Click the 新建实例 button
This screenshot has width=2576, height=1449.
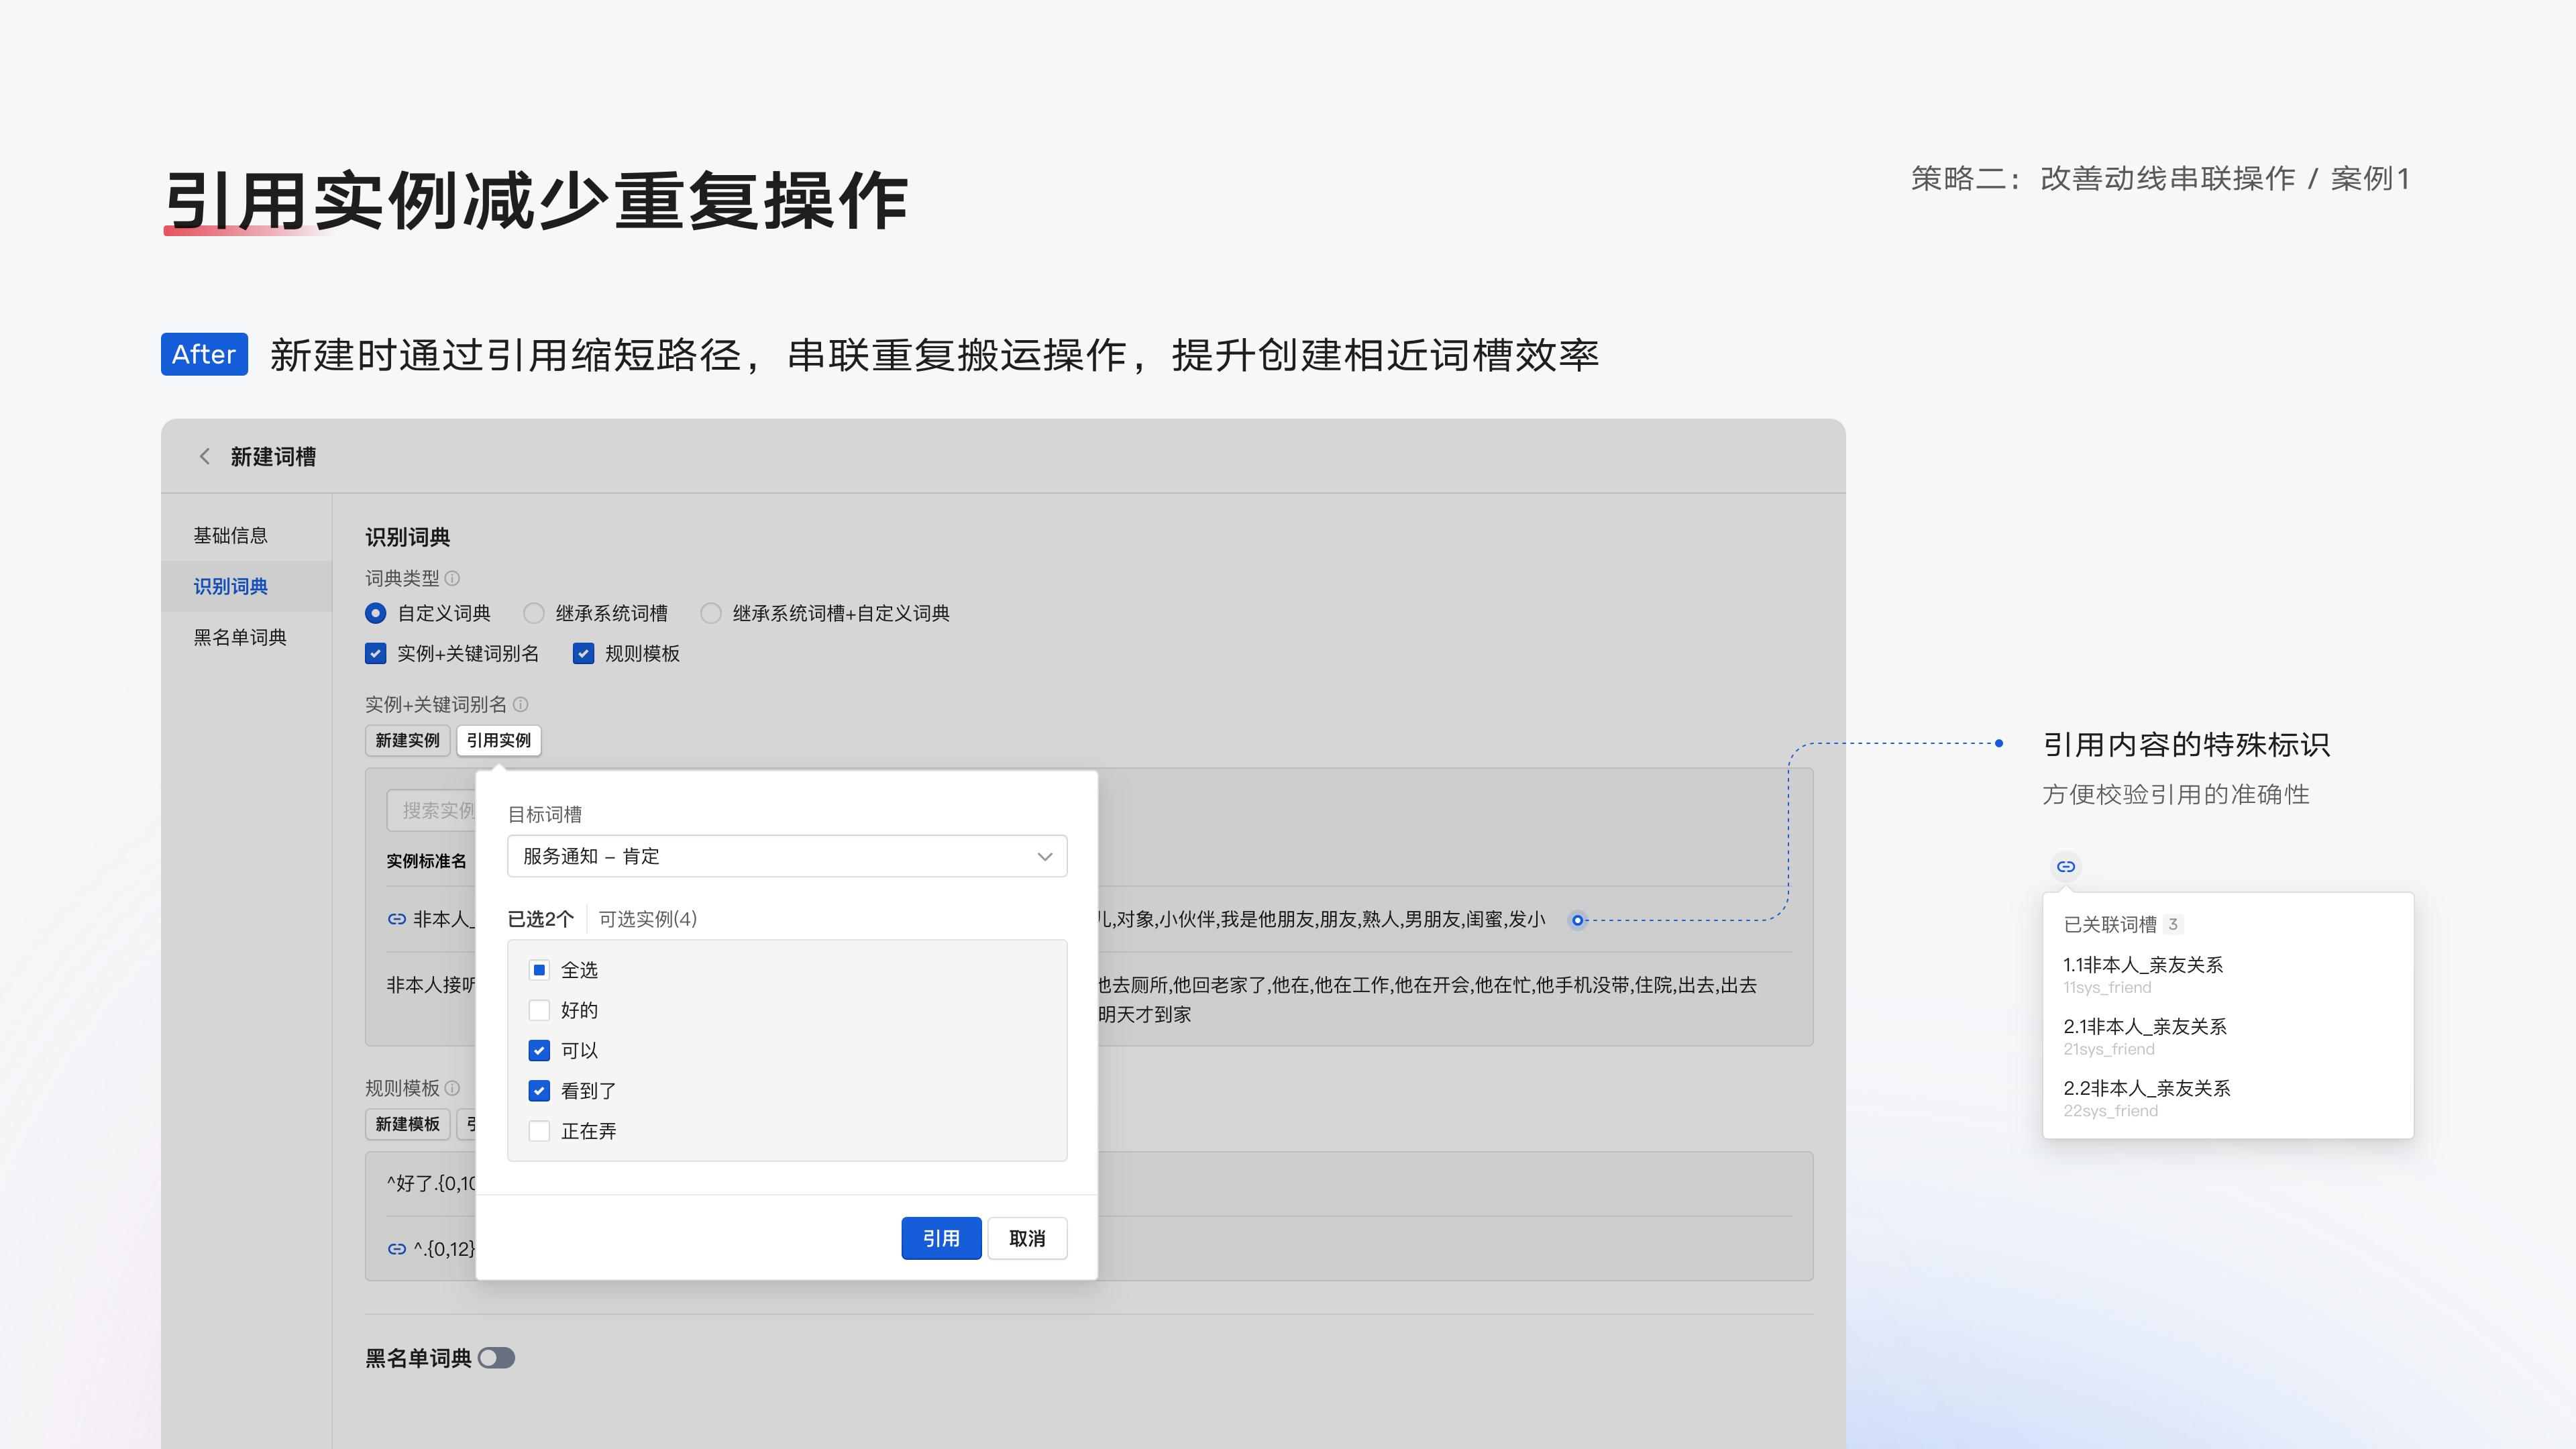coord(407,740)
